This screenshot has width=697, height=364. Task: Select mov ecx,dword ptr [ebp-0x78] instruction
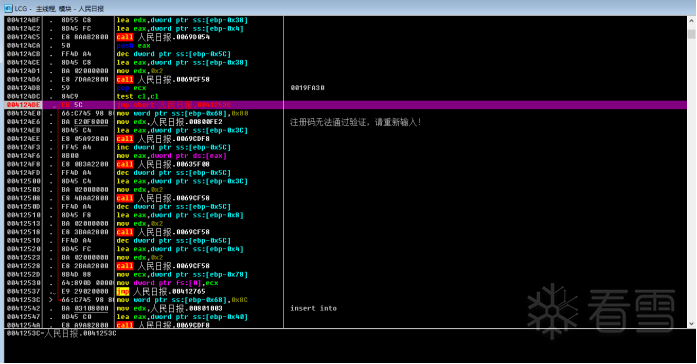(x=182, y=274)
